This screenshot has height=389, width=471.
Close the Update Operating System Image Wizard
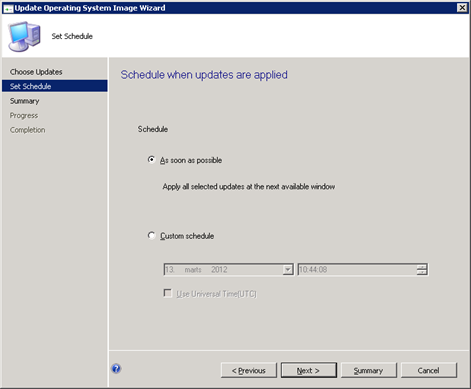pos(462,8)
